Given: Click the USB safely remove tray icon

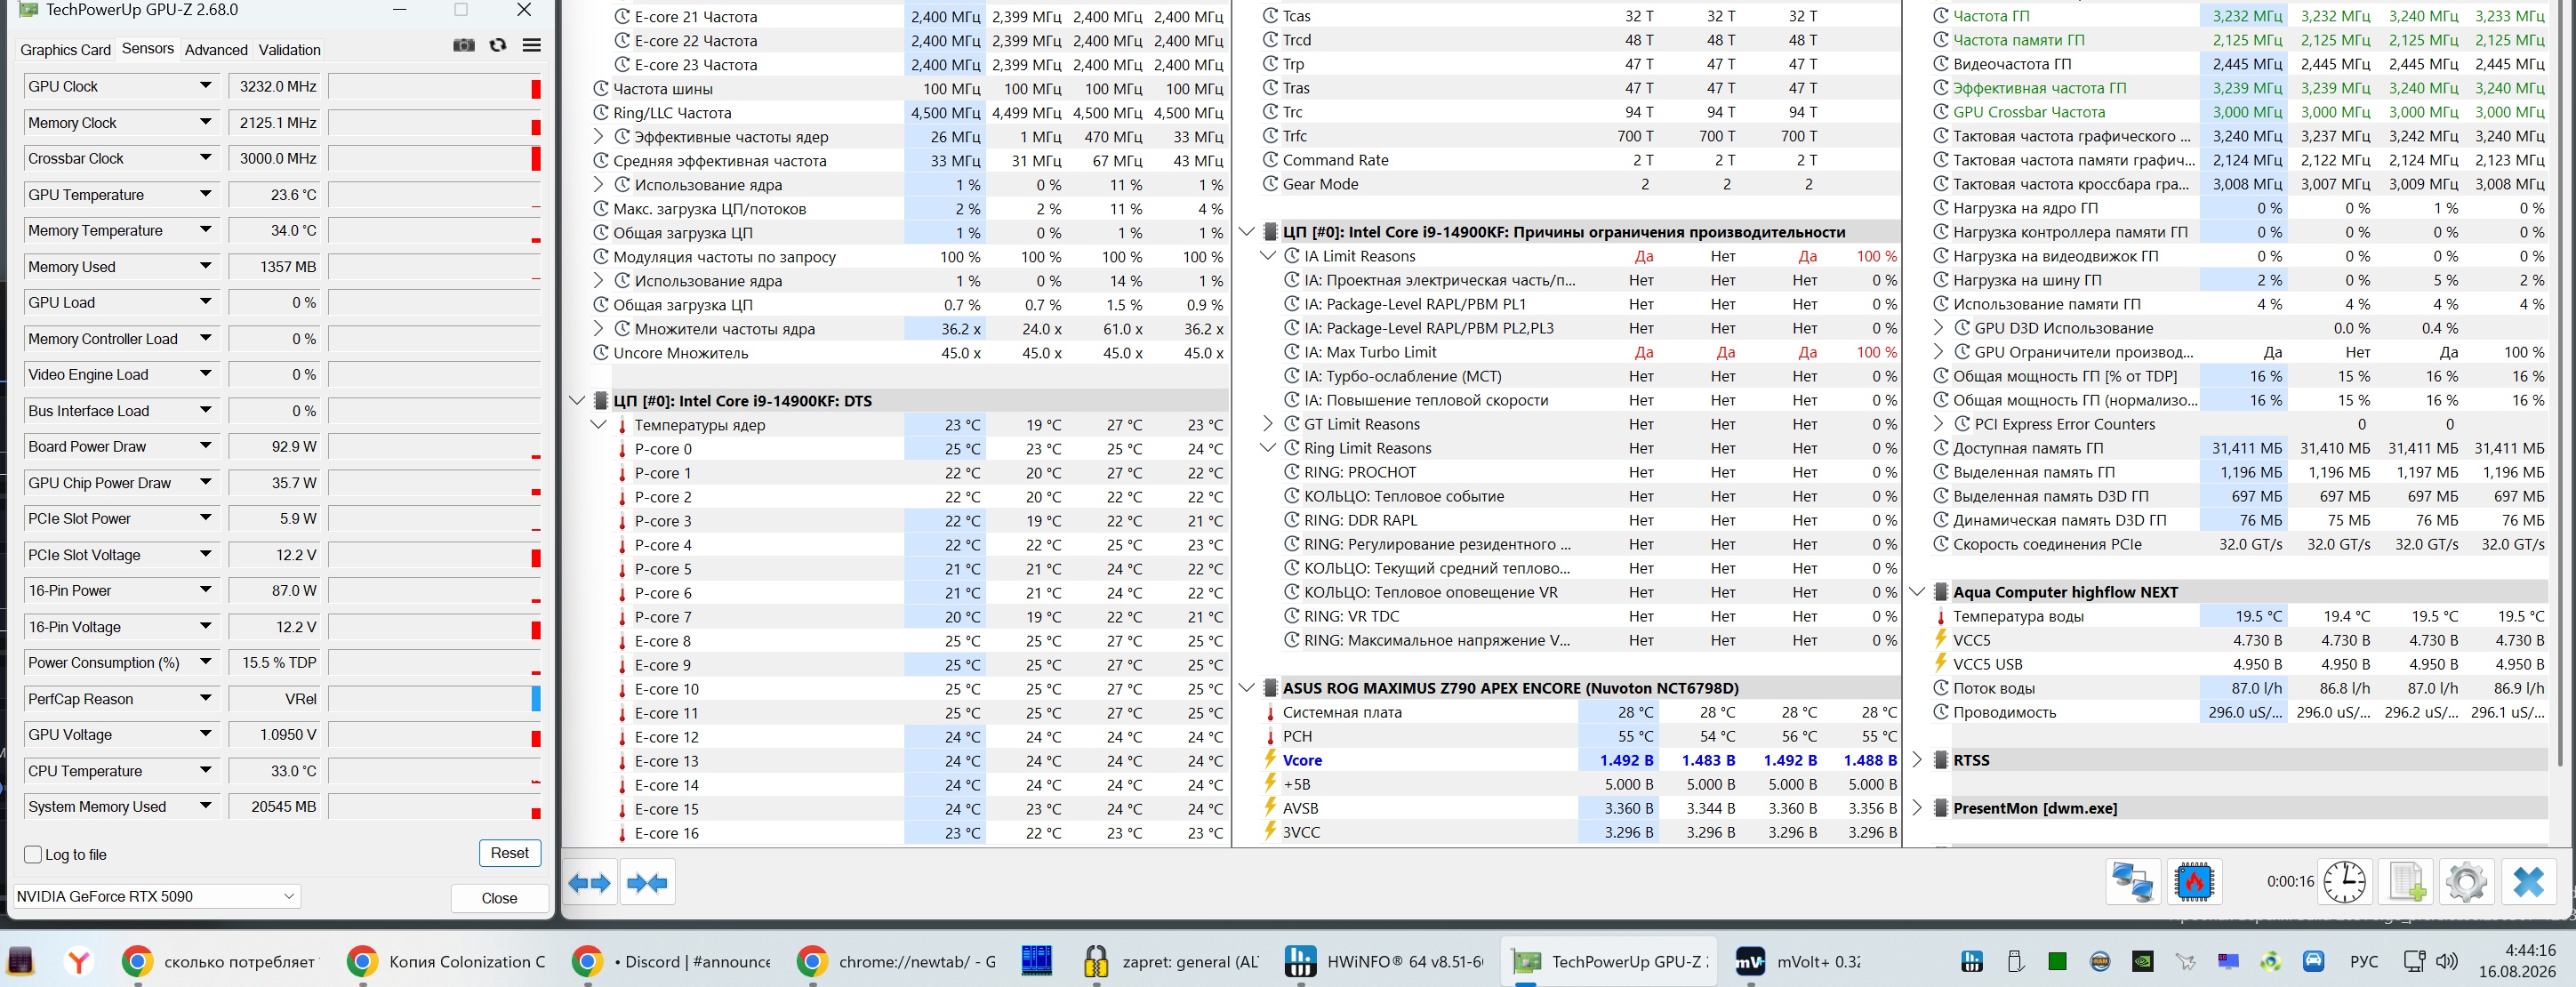Looking at the screenshot, I should click(x=2015, y=962).
